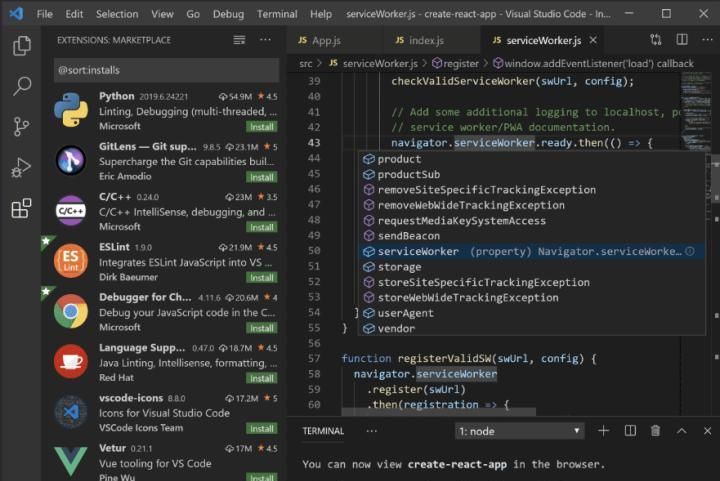
Task: Click the kill terminal trash icon
Action: pyautogui.click(x=655, y=431)
